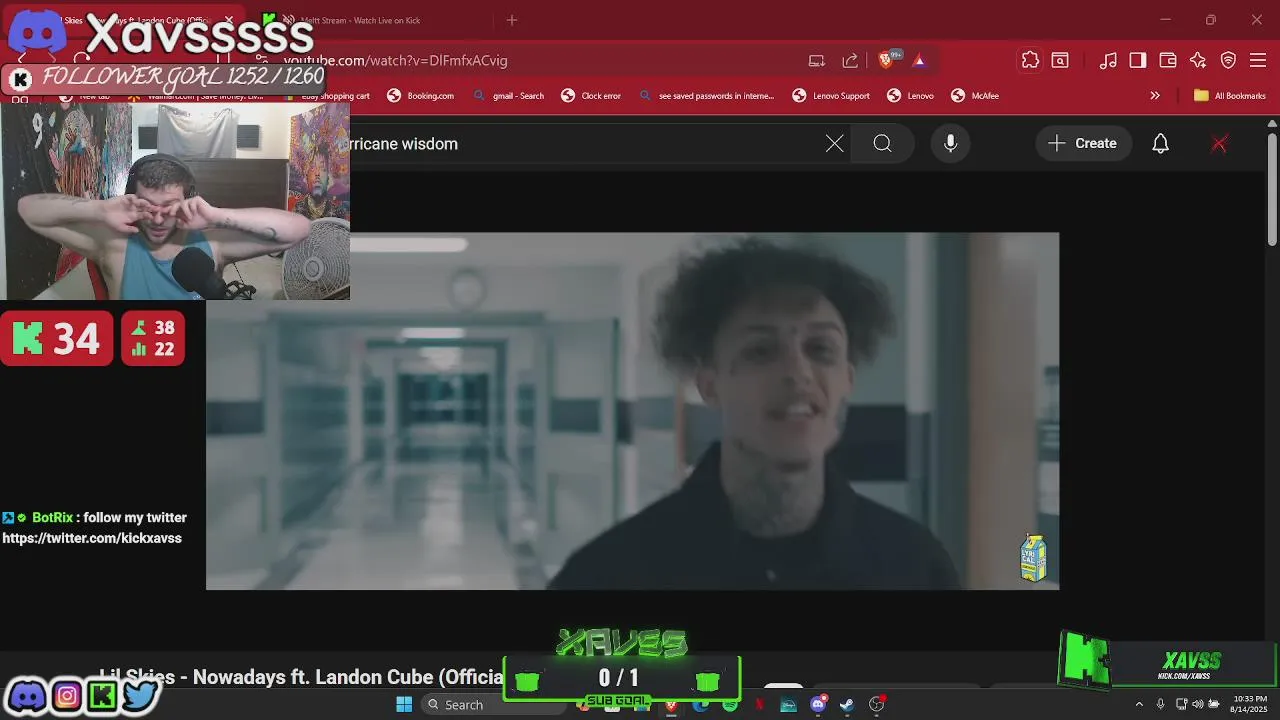Open the Booking.com bookmark
This screenshot has width=1280, height=720.
(x=421, y=96)
